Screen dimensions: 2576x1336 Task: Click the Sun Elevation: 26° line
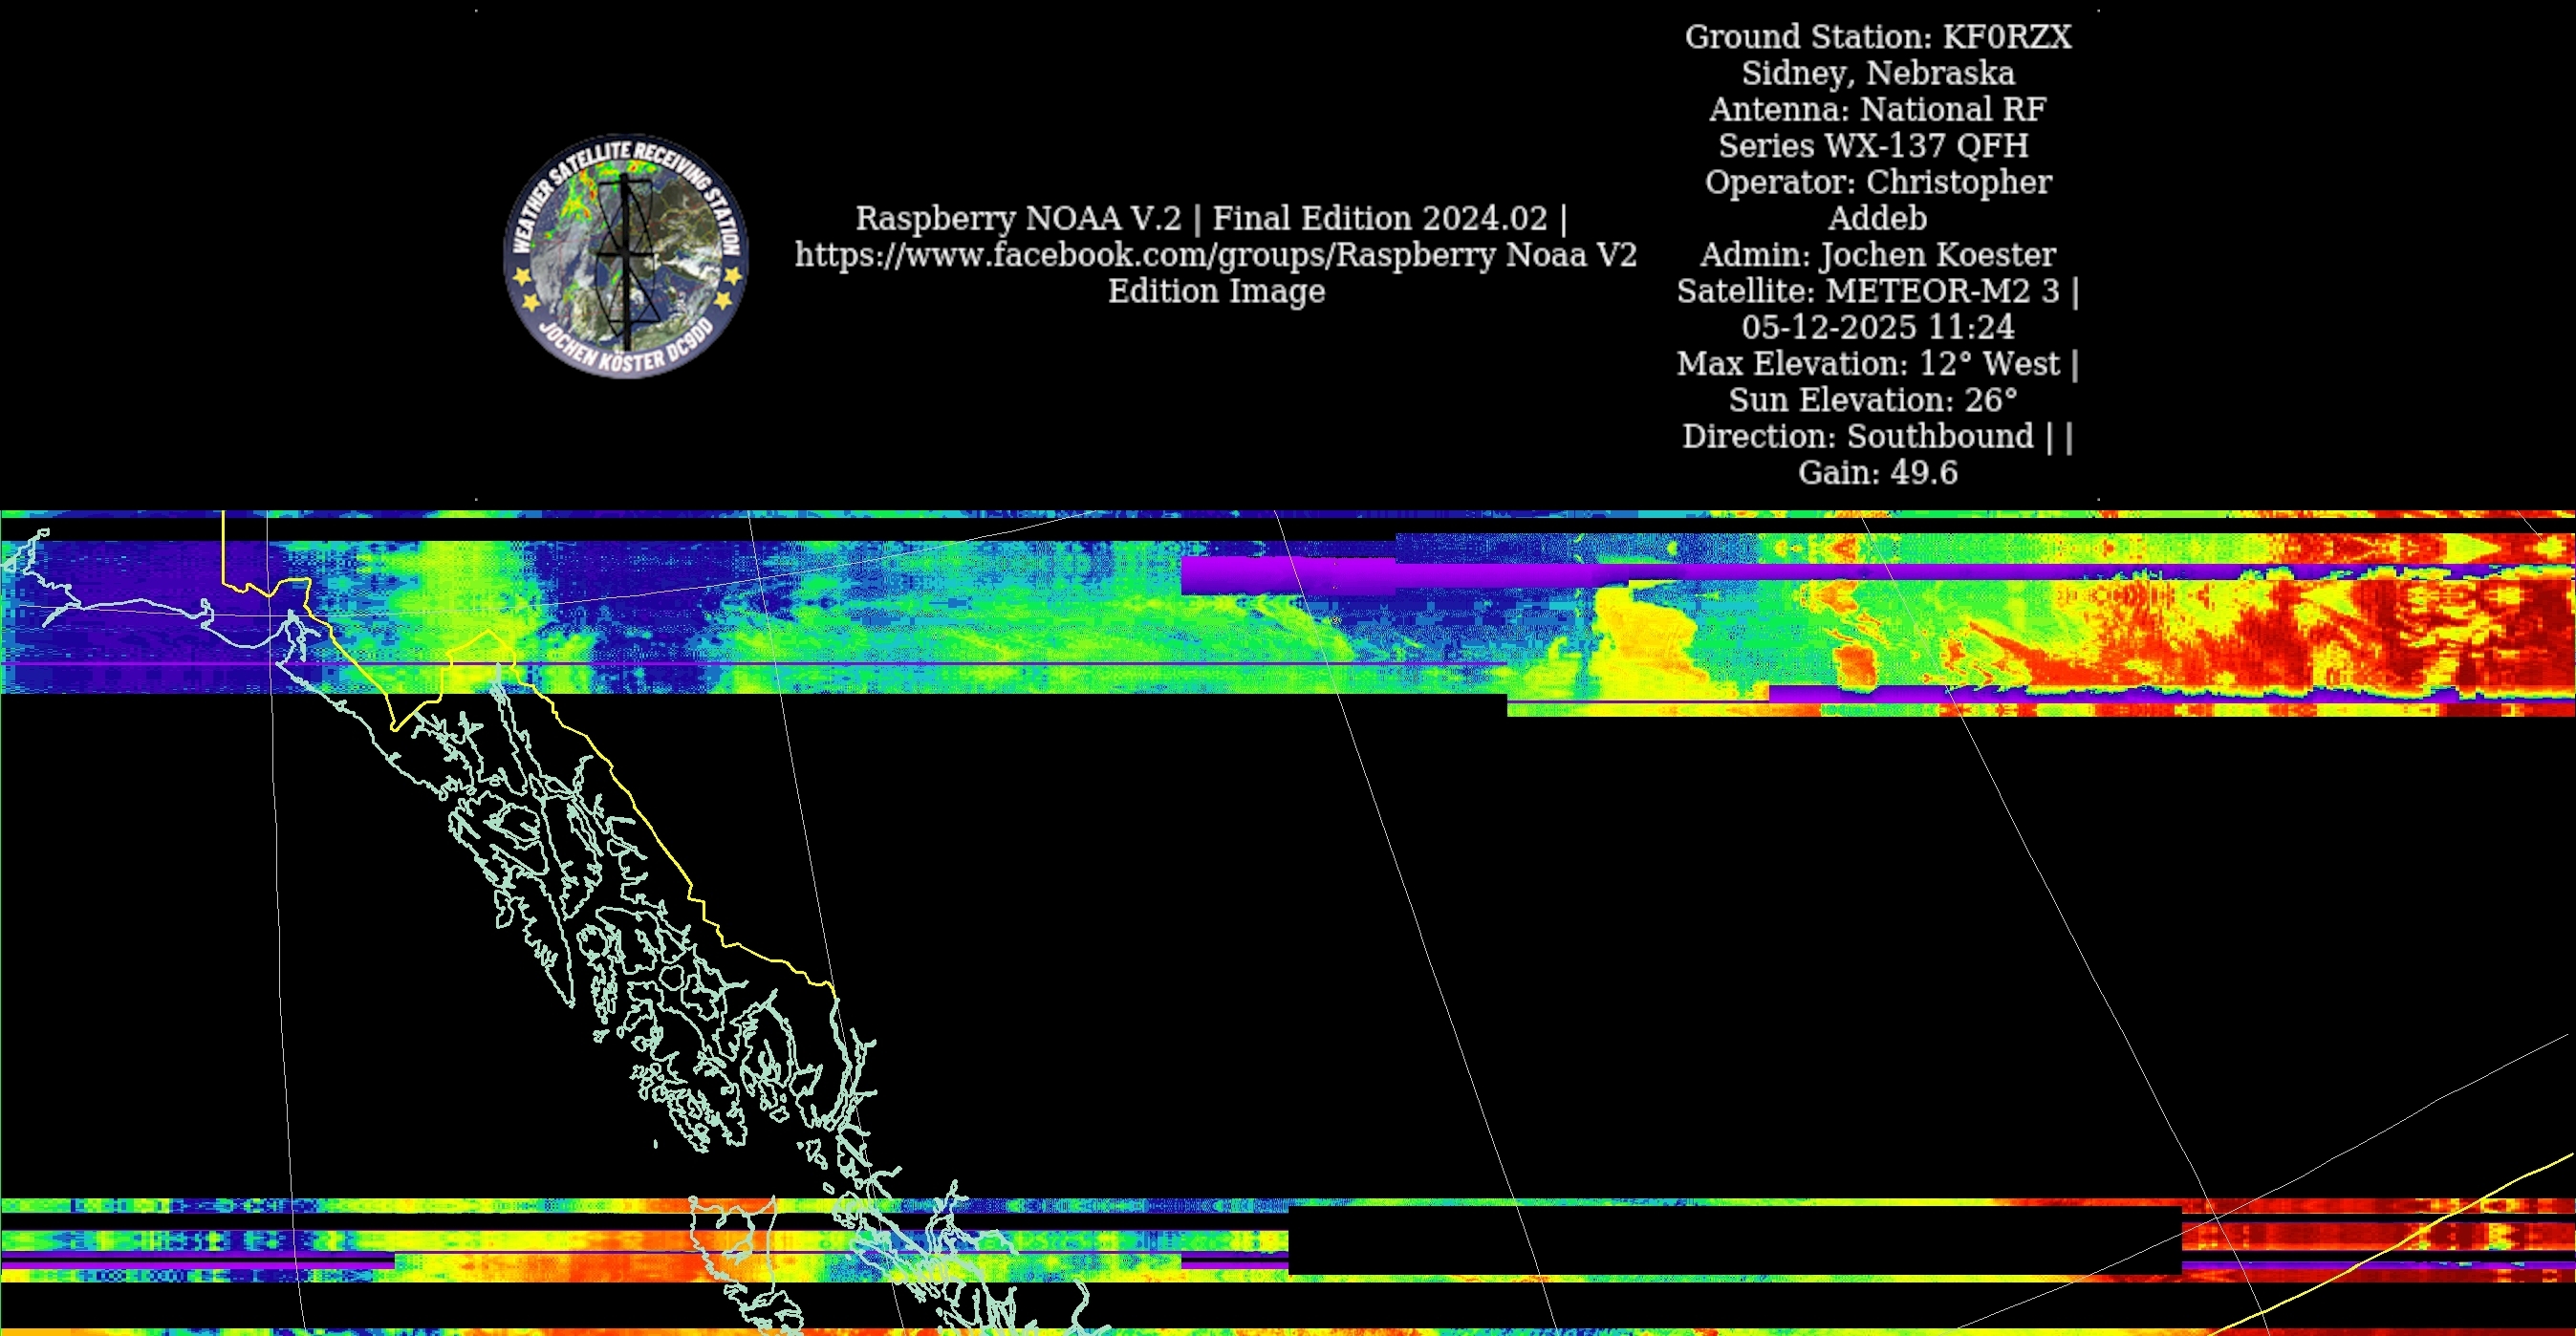1872,400
